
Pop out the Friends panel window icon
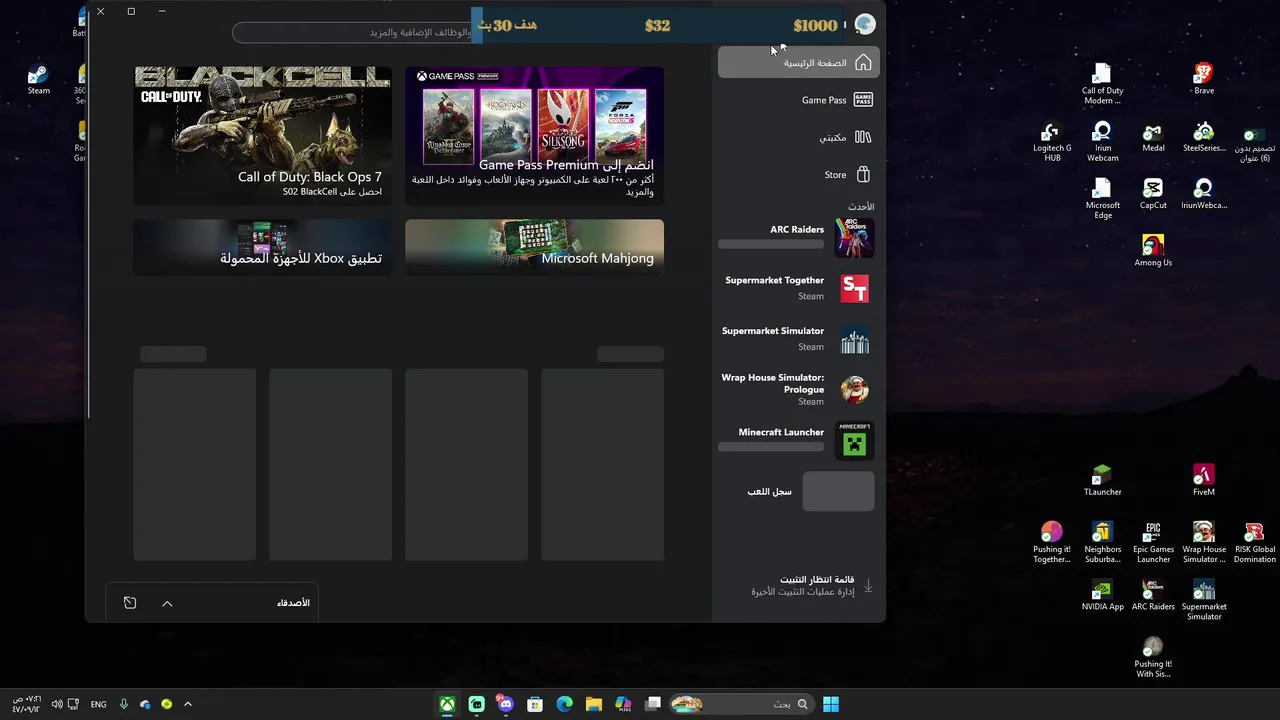pos(130,603)
